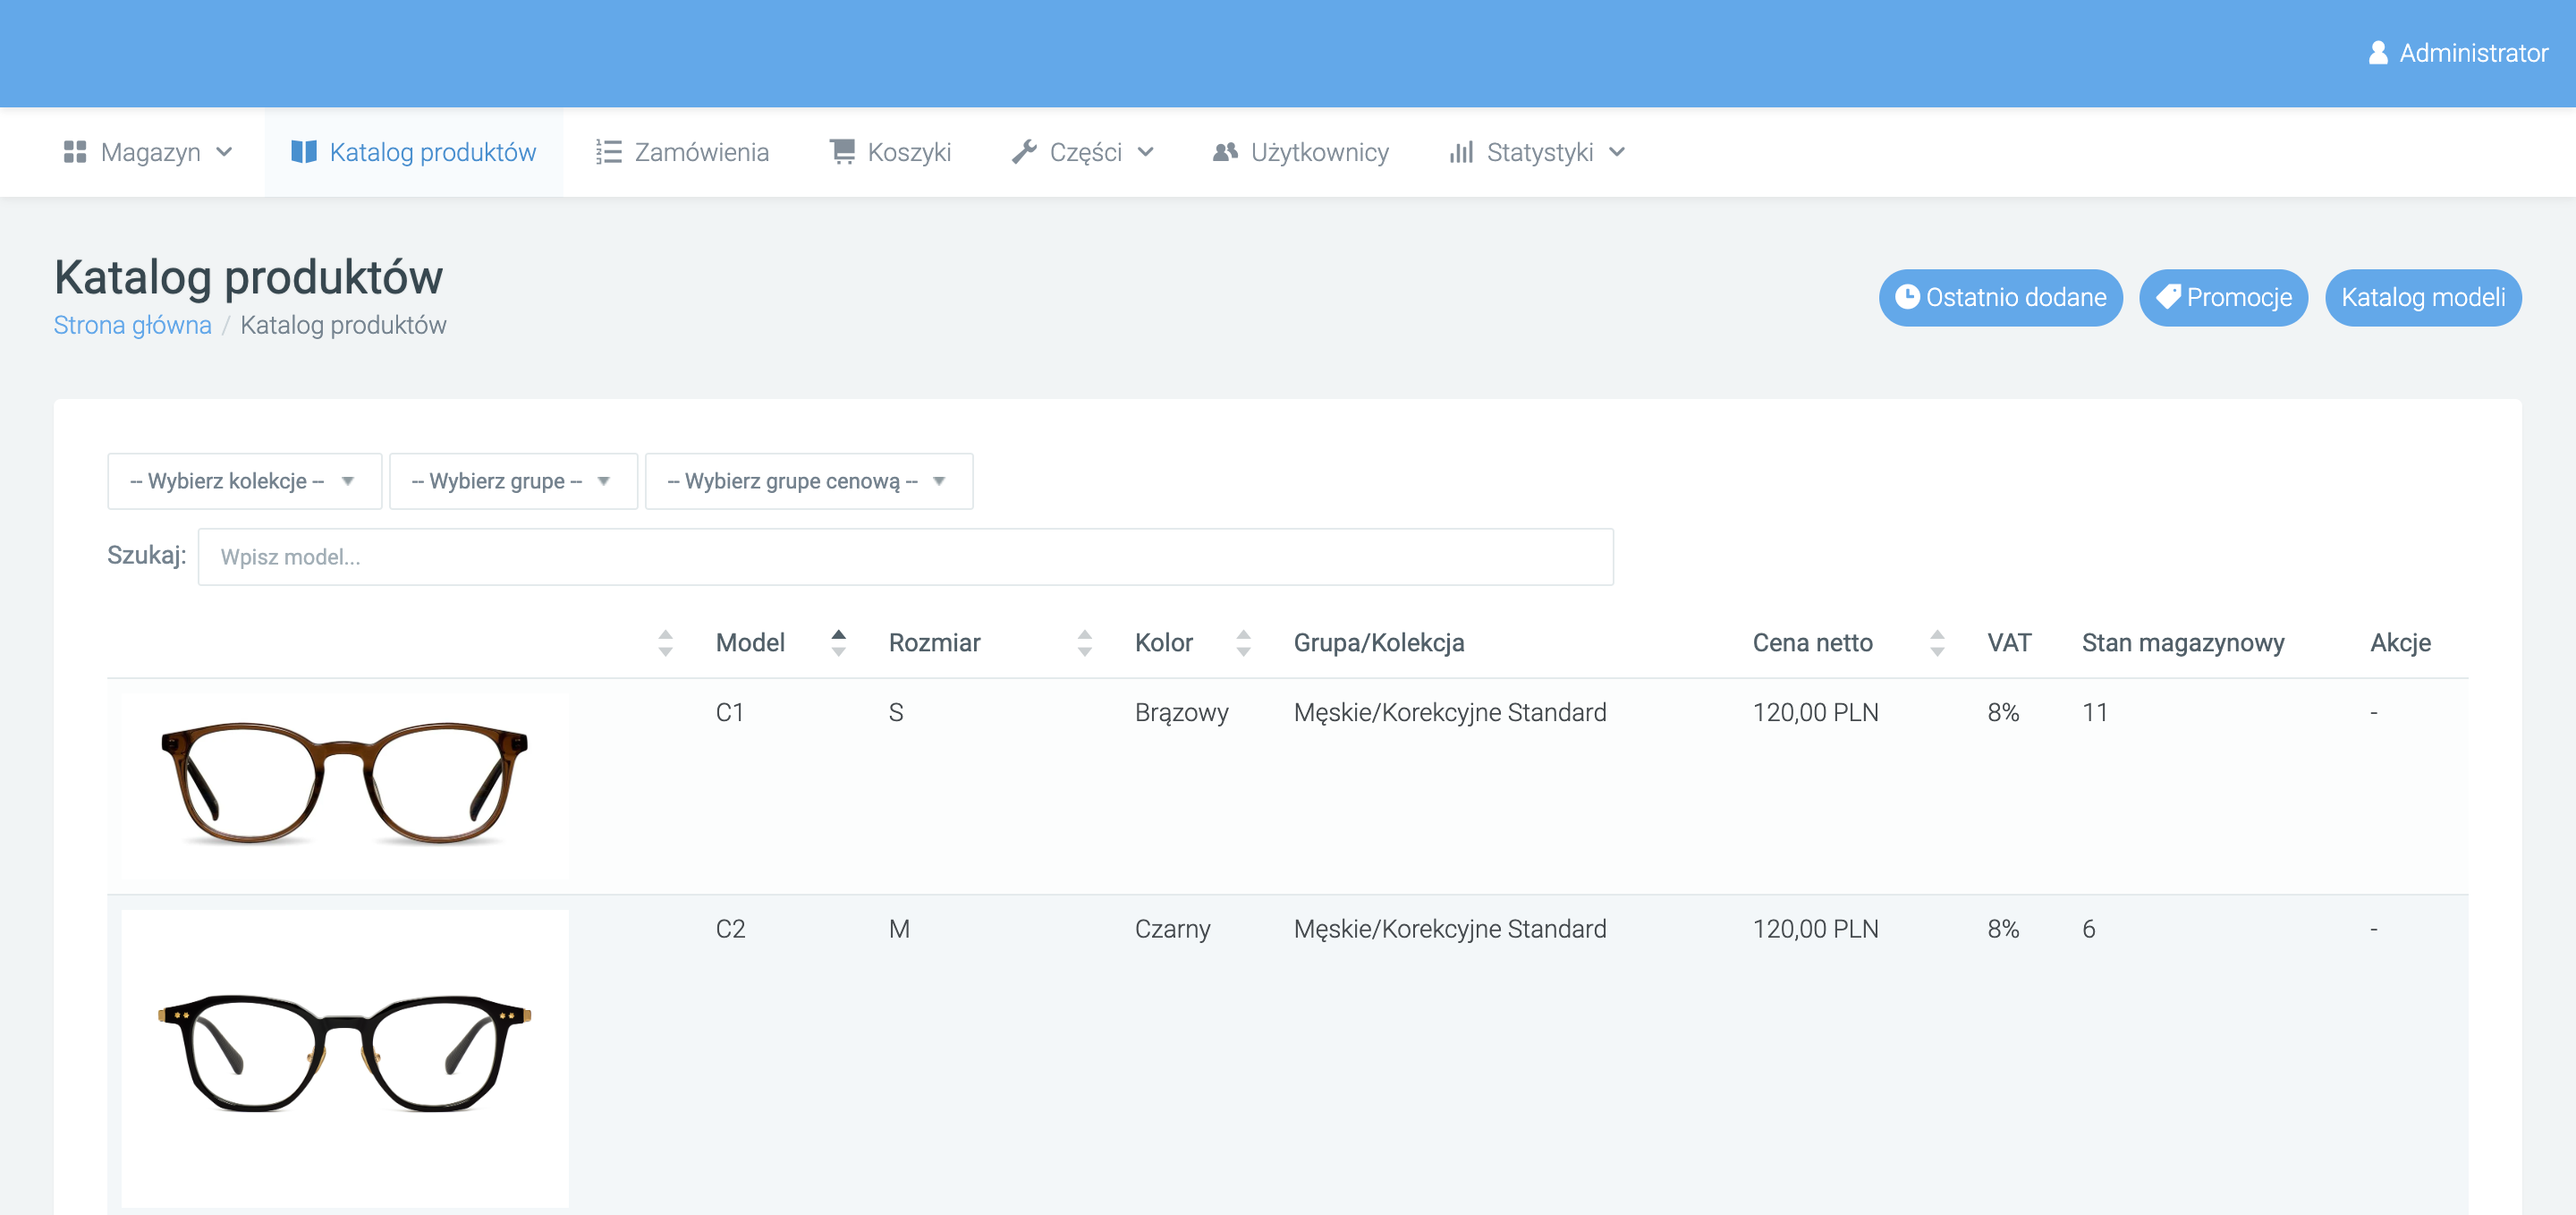Sort products by Cena netto
2576x1215 pixels.
point(1939,643)
